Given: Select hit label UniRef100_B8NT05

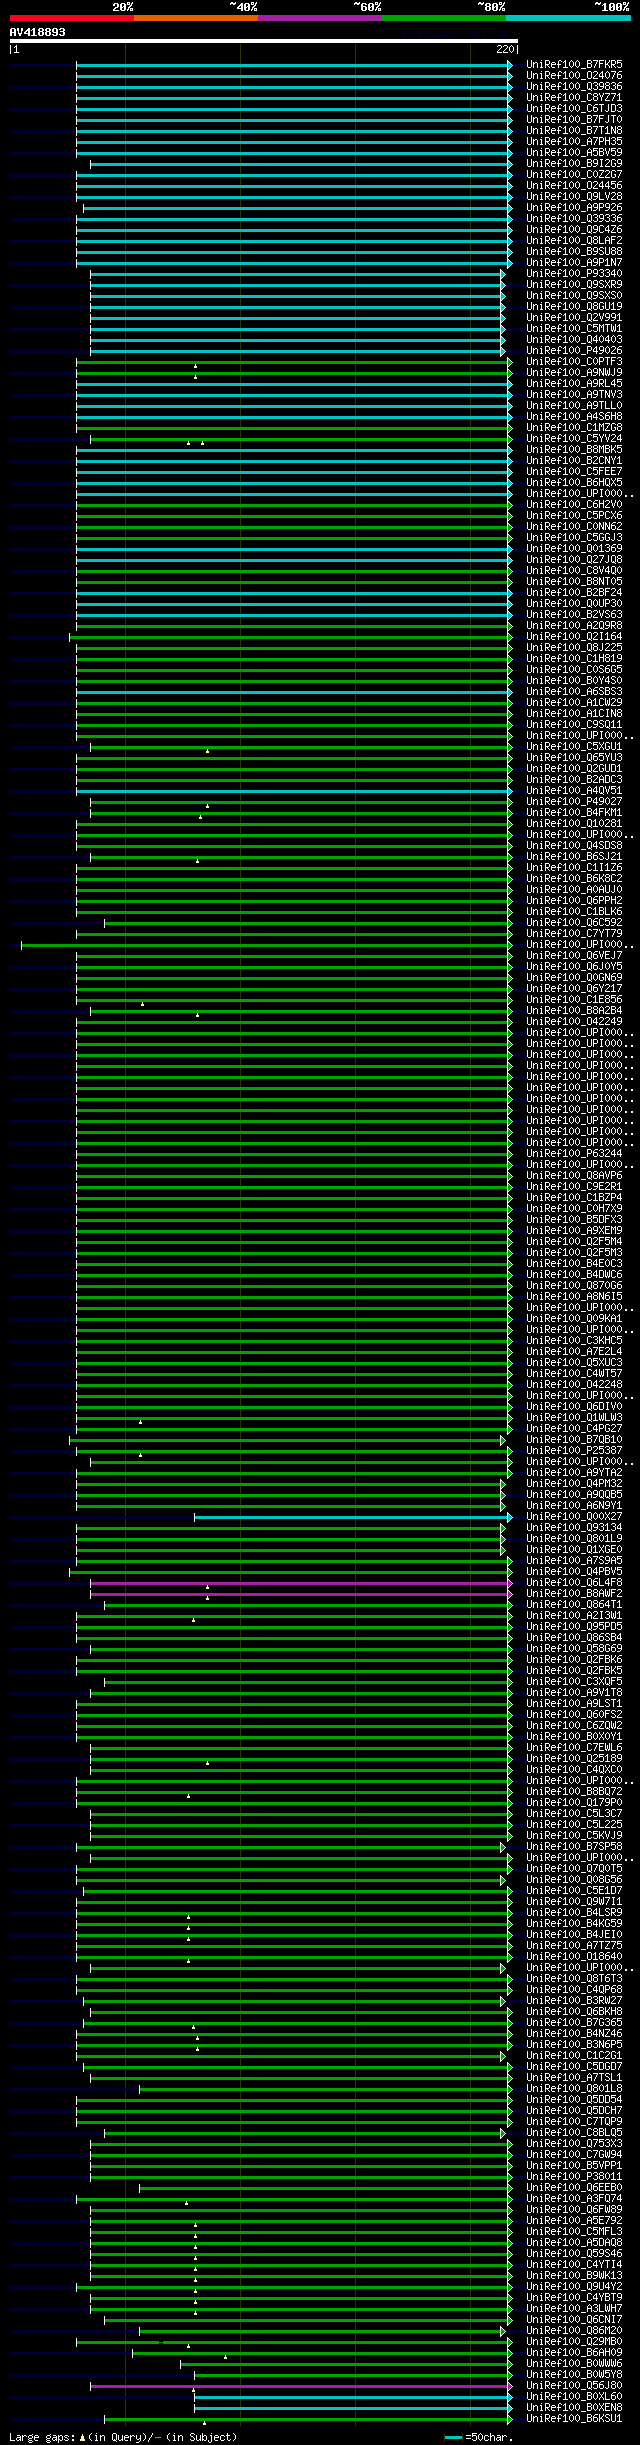Looking at the screenshot, I should tap(574, 582).
